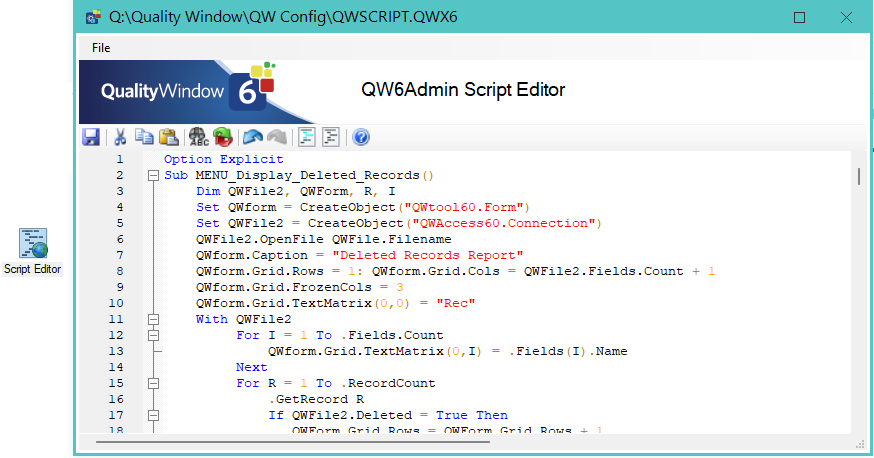Click the greyed Redo arrow icon
Image resolution: width=874 pixels, height=458 pixels.
(277, 137)
